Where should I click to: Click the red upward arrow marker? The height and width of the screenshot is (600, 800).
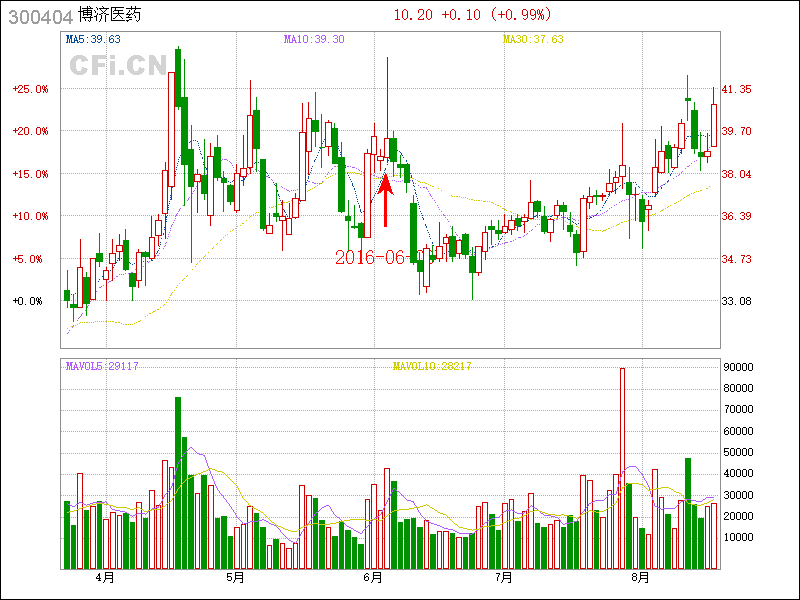click(x=385, y=201)
